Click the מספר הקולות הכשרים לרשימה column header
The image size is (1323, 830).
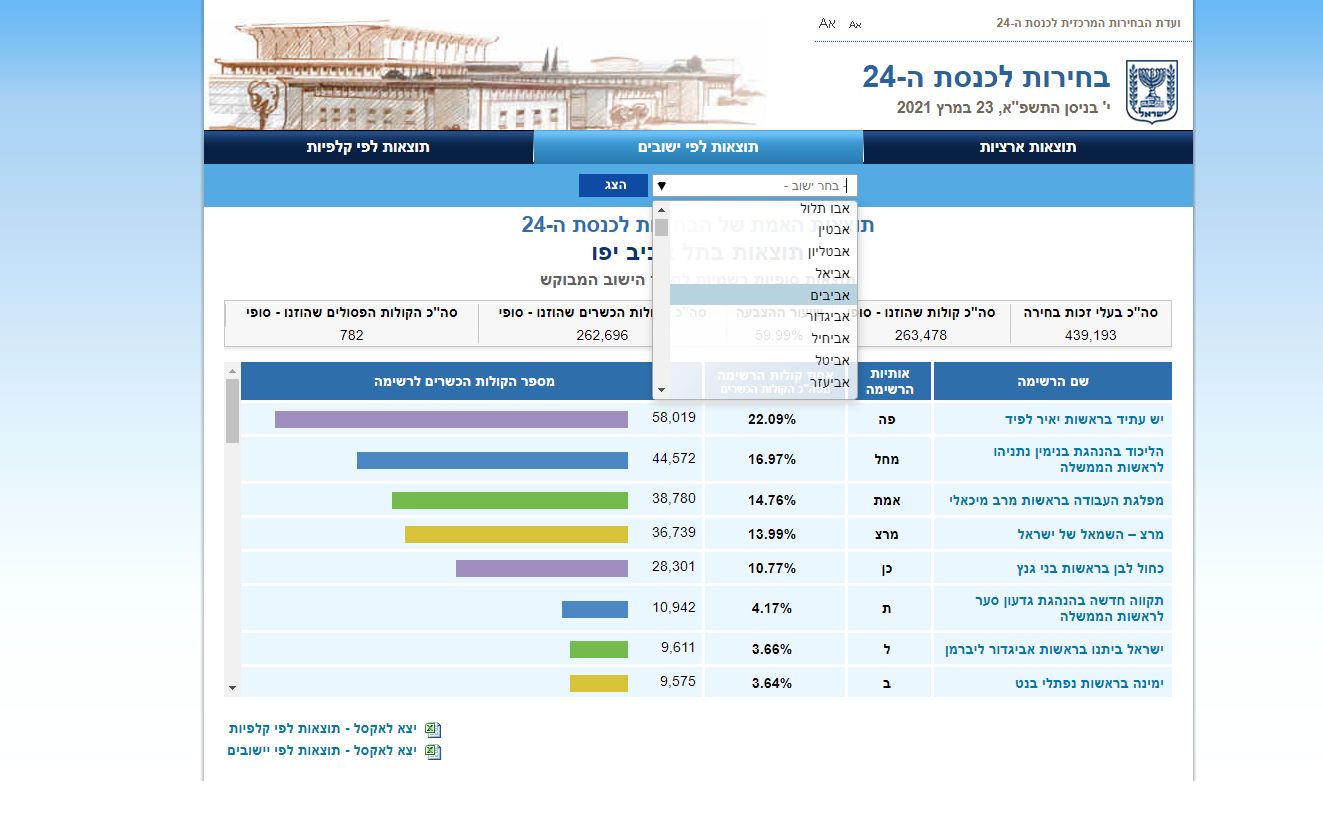point(465,381)
